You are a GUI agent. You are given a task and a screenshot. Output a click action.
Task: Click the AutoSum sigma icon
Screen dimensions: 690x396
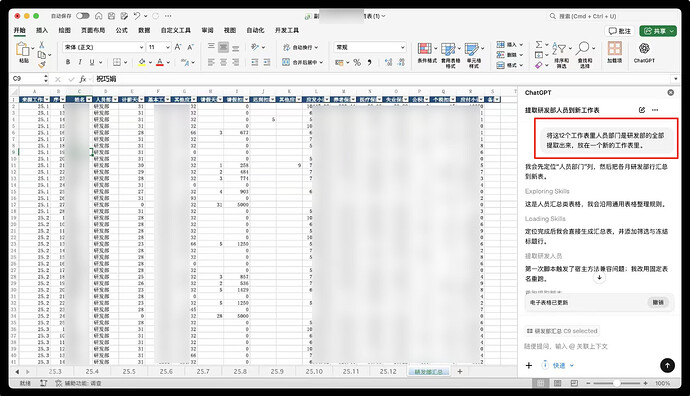(x=539, y=45)
